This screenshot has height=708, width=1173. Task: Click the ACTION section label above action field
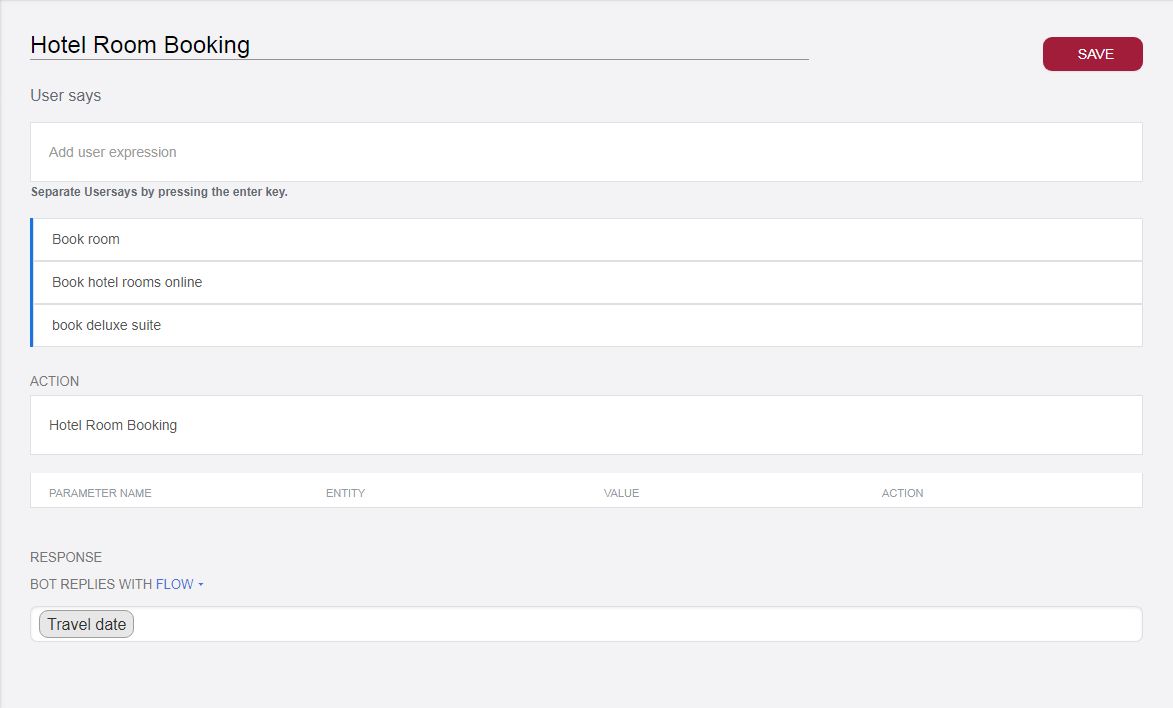pos(55,381)
